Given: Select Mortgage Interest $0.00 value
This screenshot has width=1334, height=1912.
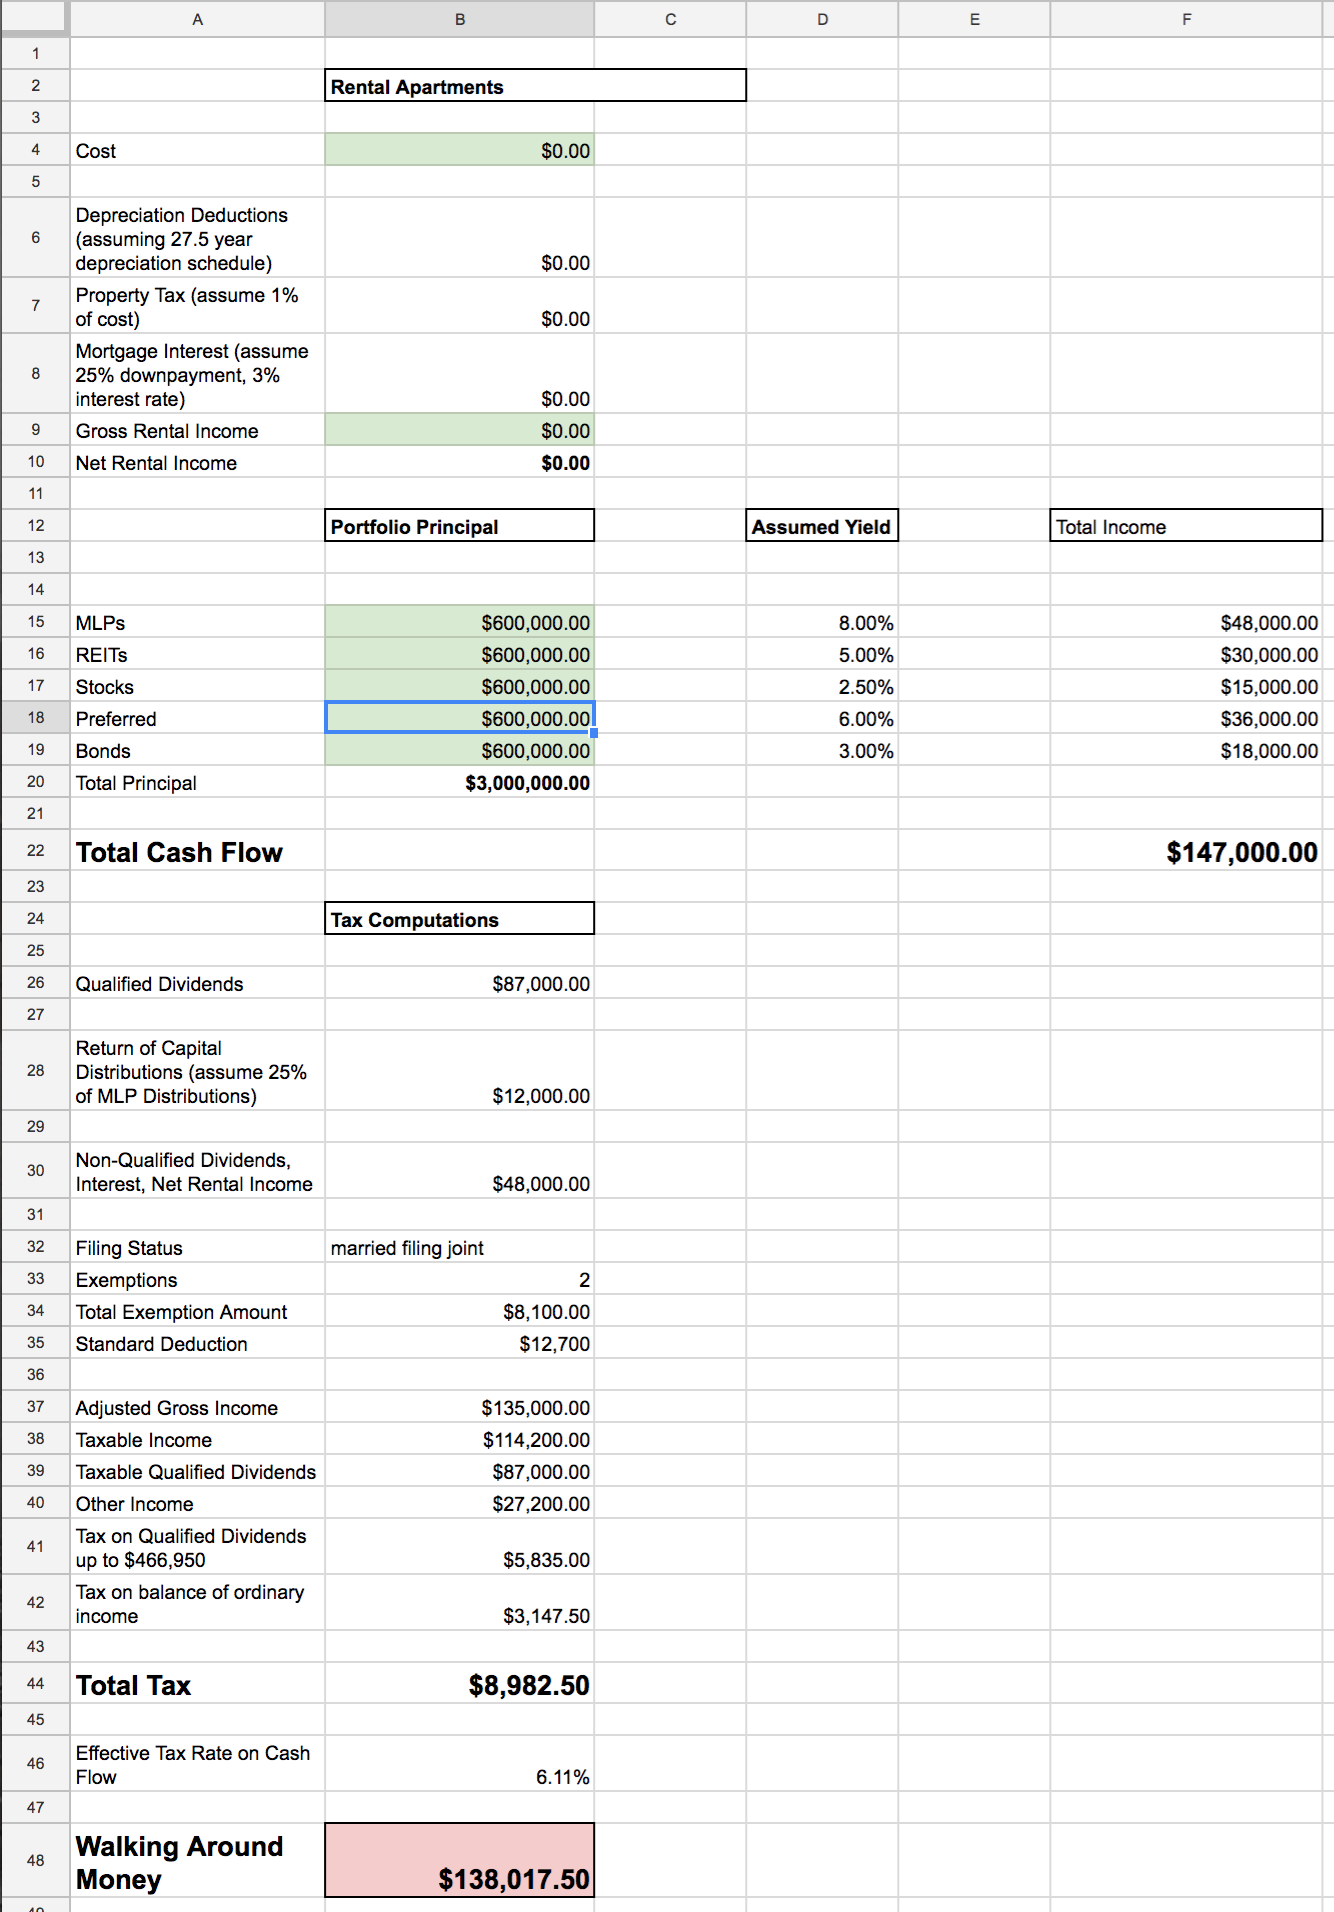Looking at the screenshot, I should point(460,374).
